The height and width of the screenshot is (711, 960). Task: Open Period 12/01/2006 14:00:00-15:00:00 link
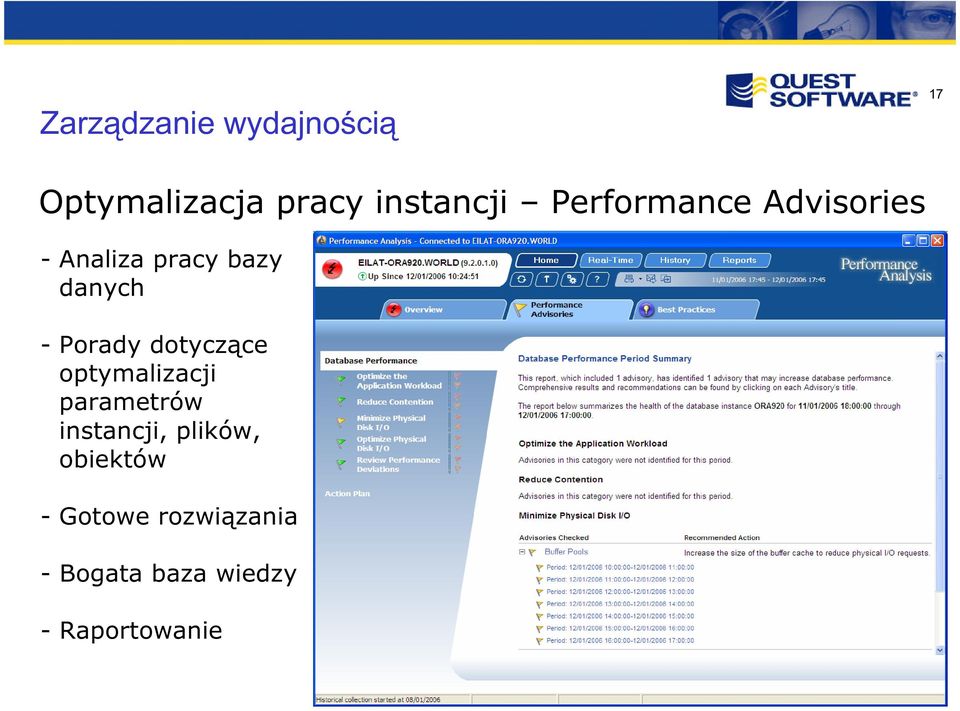[x=620, y=617]
